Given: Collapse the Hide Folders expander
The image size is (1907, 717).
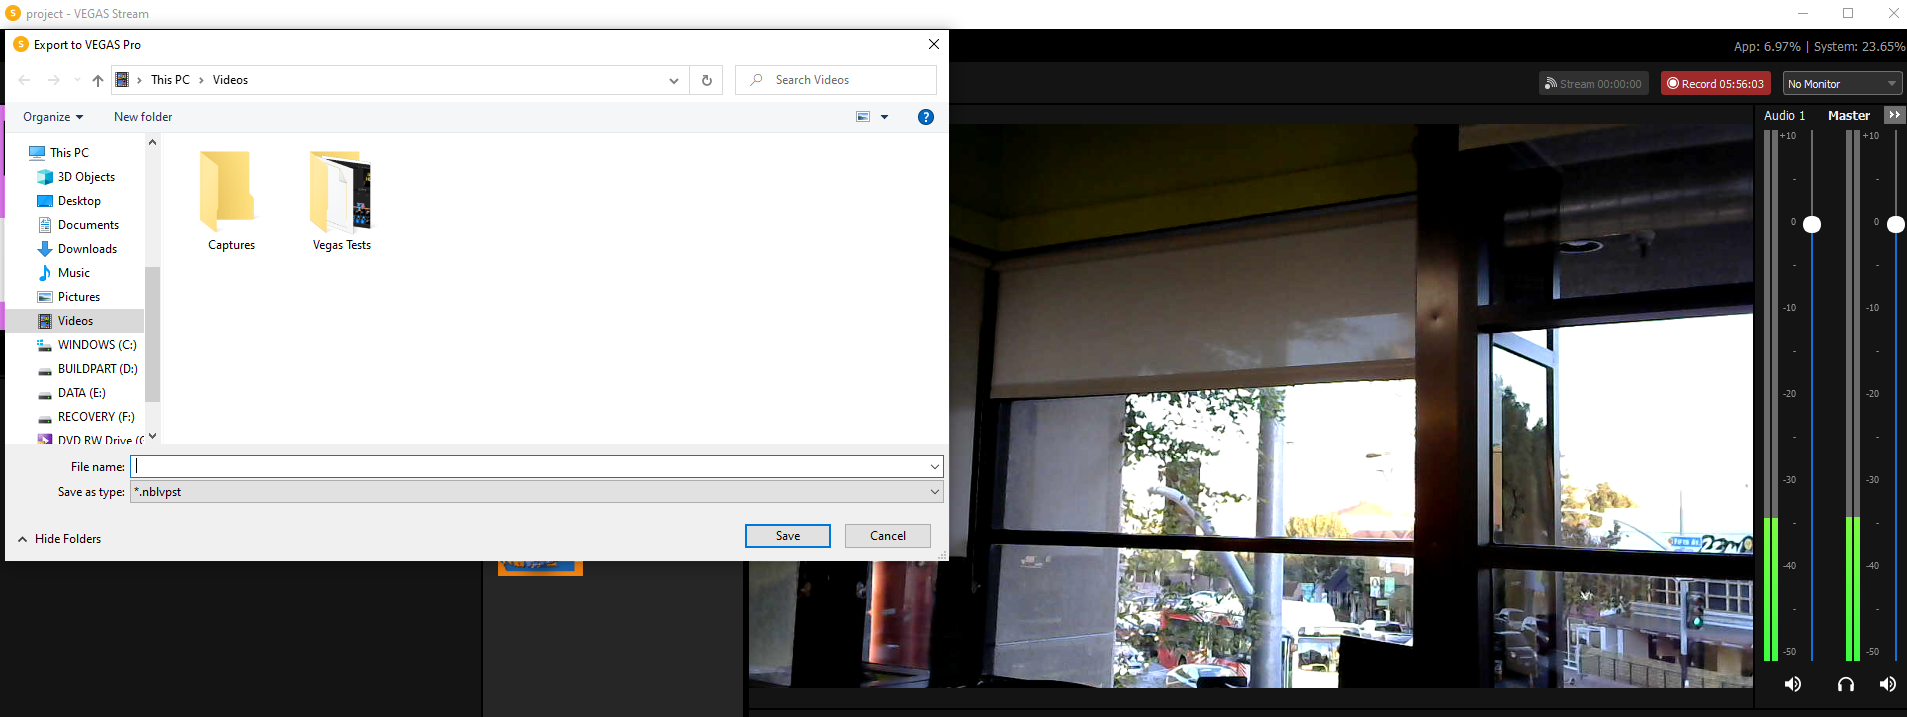Looking at the screenshot, I should (x=60, y=539).
